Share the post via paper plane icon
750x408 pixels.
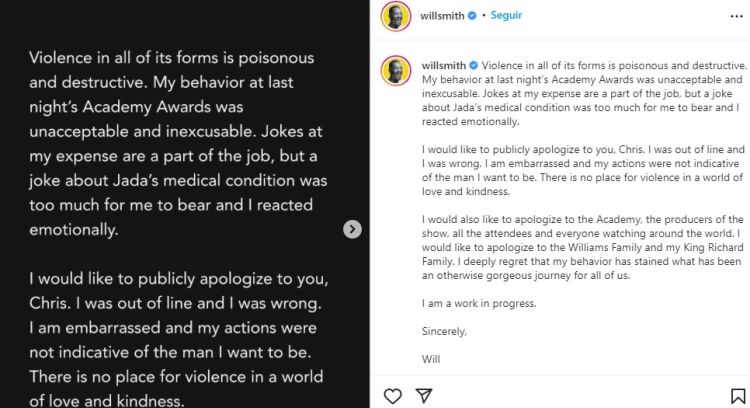(423, 396)
